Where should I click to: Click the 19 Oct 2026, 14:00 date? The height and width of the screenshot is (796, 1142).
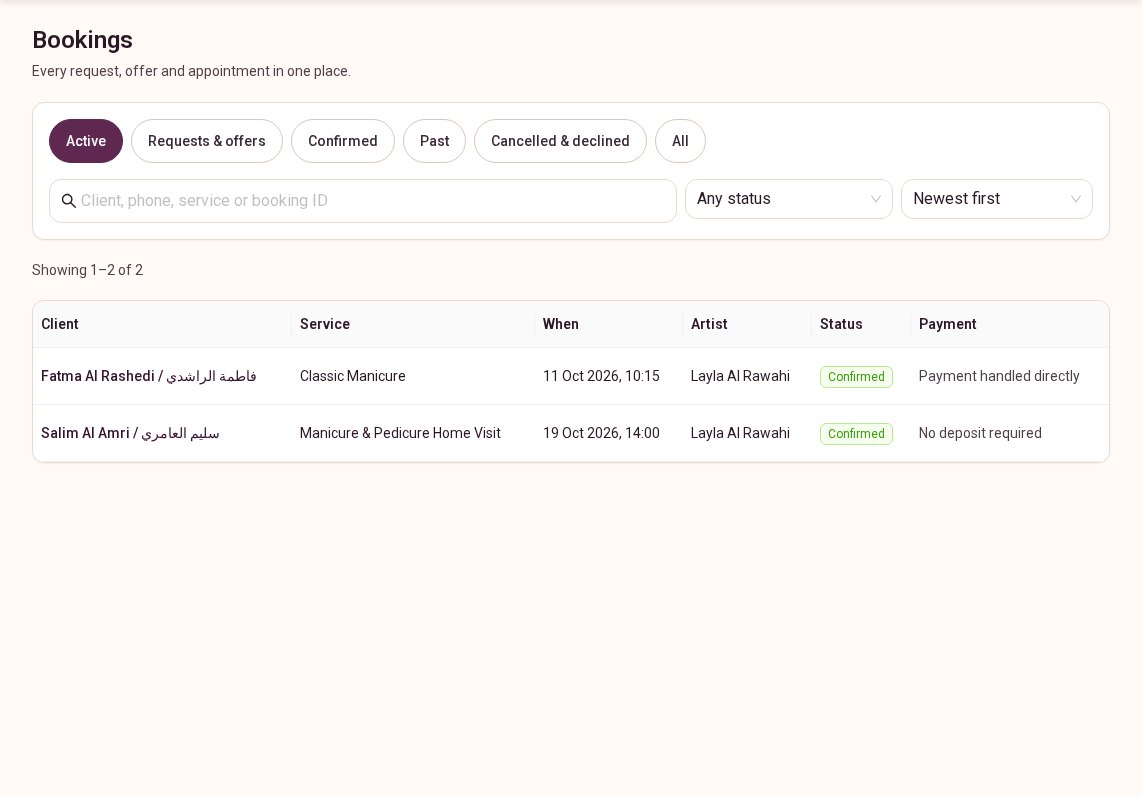602,433
